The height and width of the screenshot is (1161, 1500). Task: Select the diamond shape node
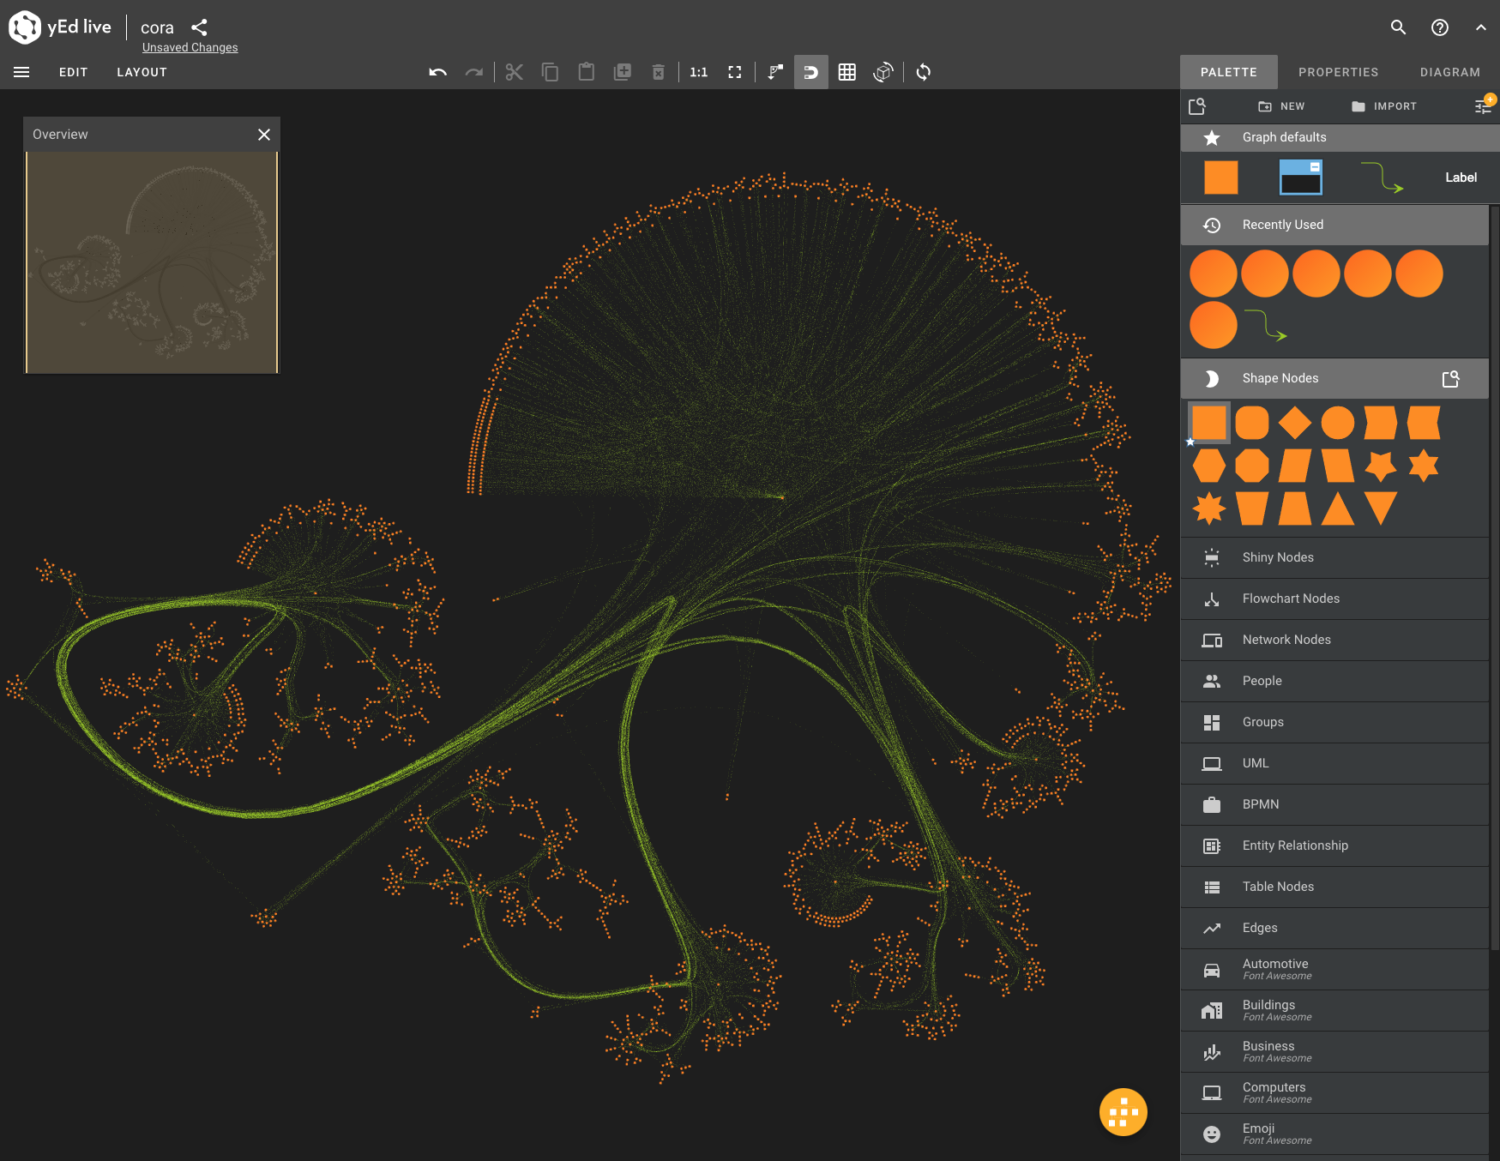[x=1294, y=423]
